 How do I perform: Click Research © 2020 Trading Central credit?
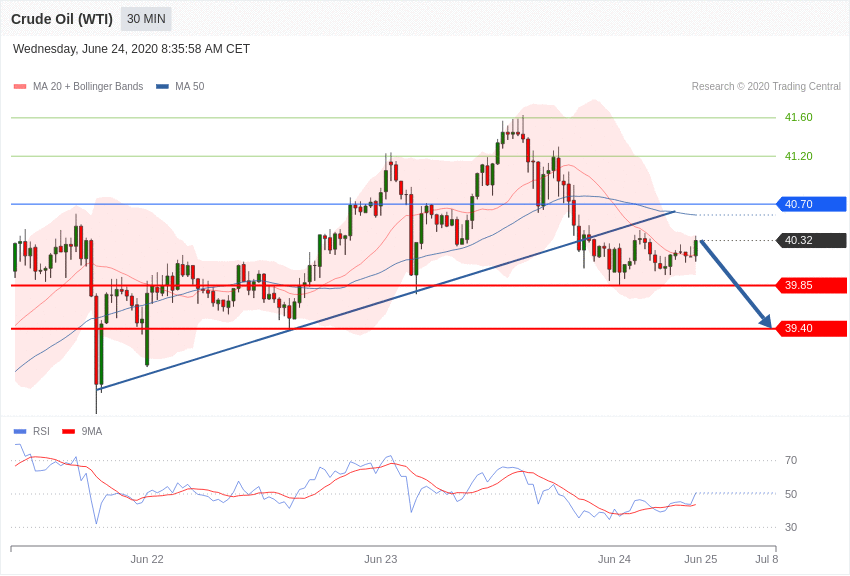[x=766, y=86]
